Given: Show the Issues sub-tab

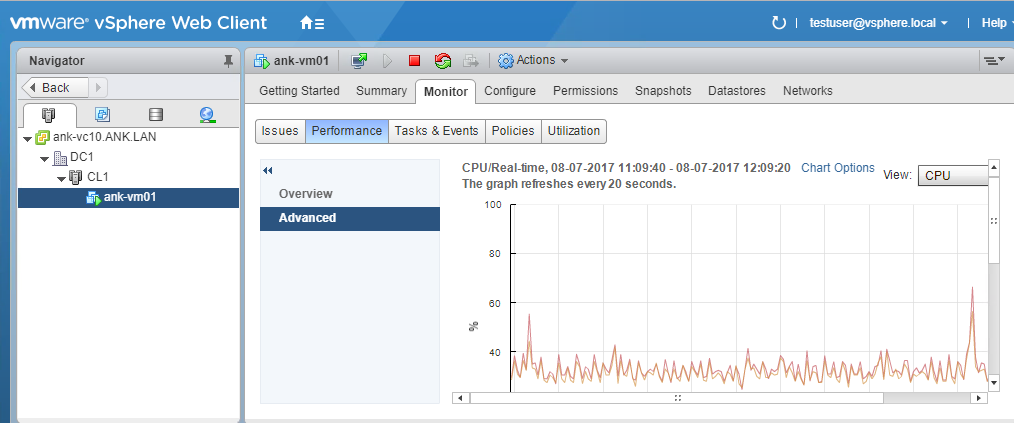Looking at the screenshot, I should 280,131.
